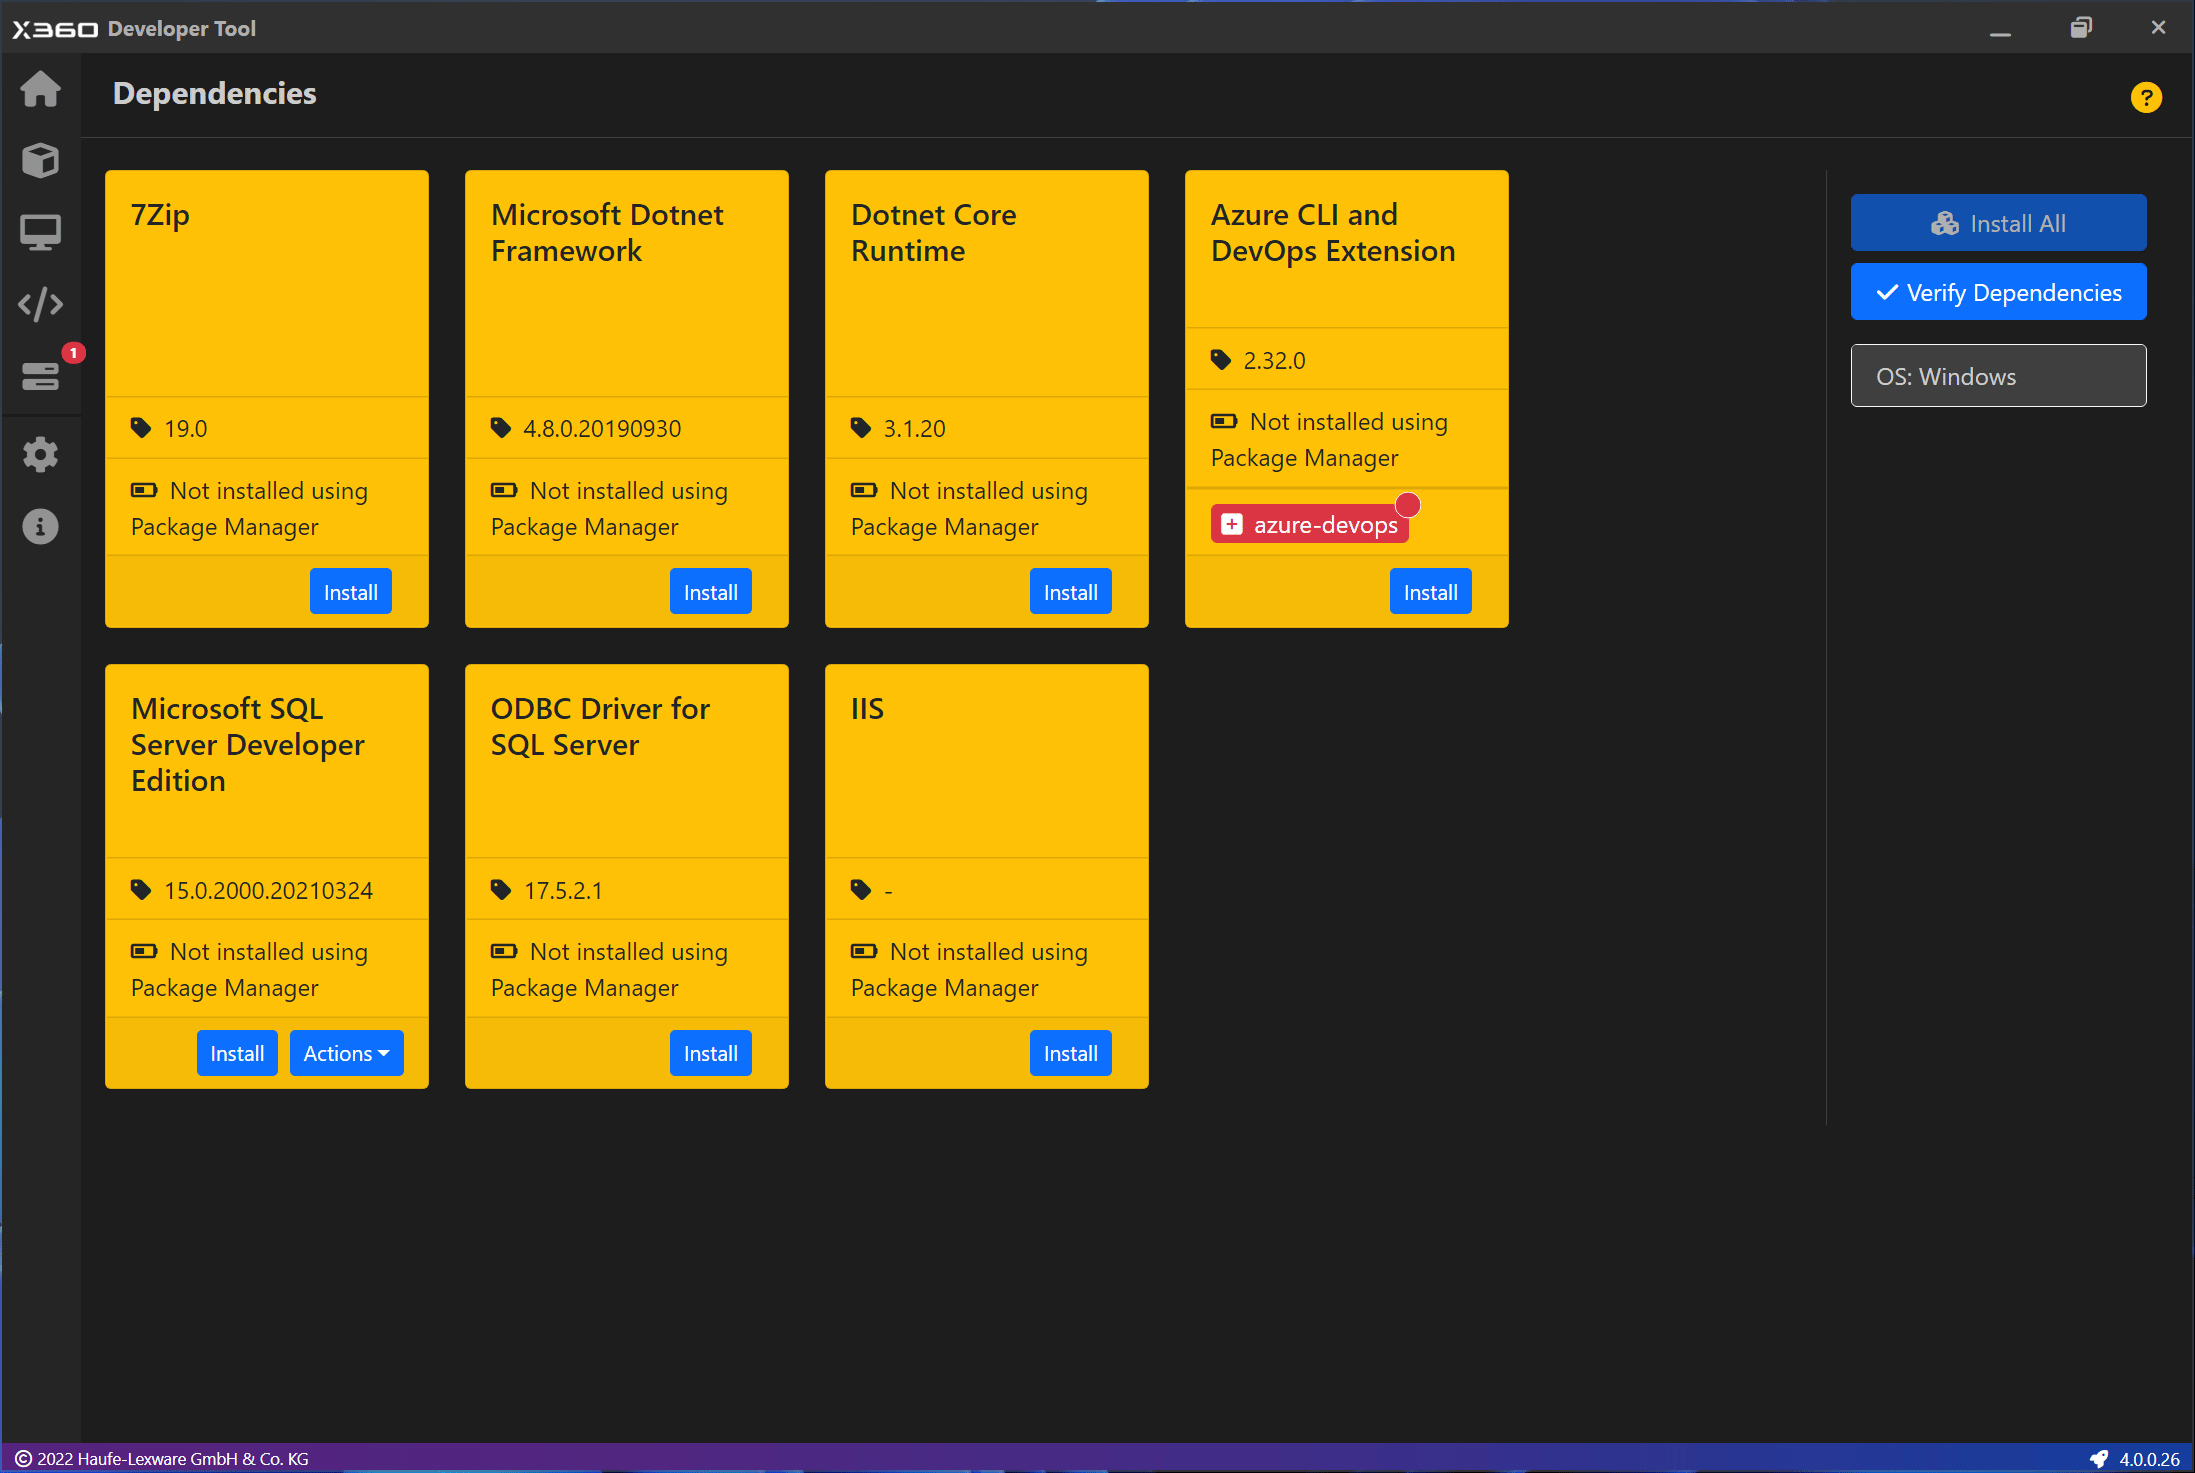Image resolution: width=2195 pixels, height=1473 pixels.
Task: Click the battery status icon on 7Zip card
Action: (144, 490)
